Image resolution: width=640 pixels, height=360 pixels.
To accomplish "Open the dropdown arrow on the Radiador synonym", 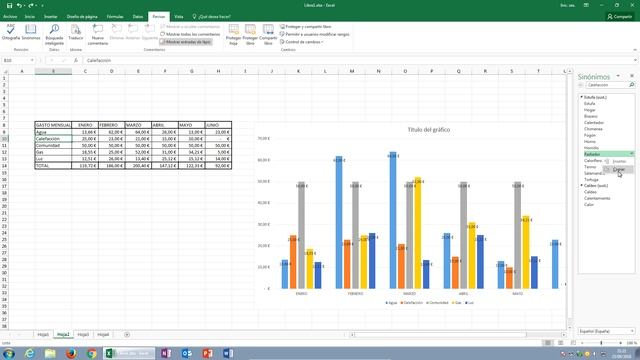I will tap(631, 154).
